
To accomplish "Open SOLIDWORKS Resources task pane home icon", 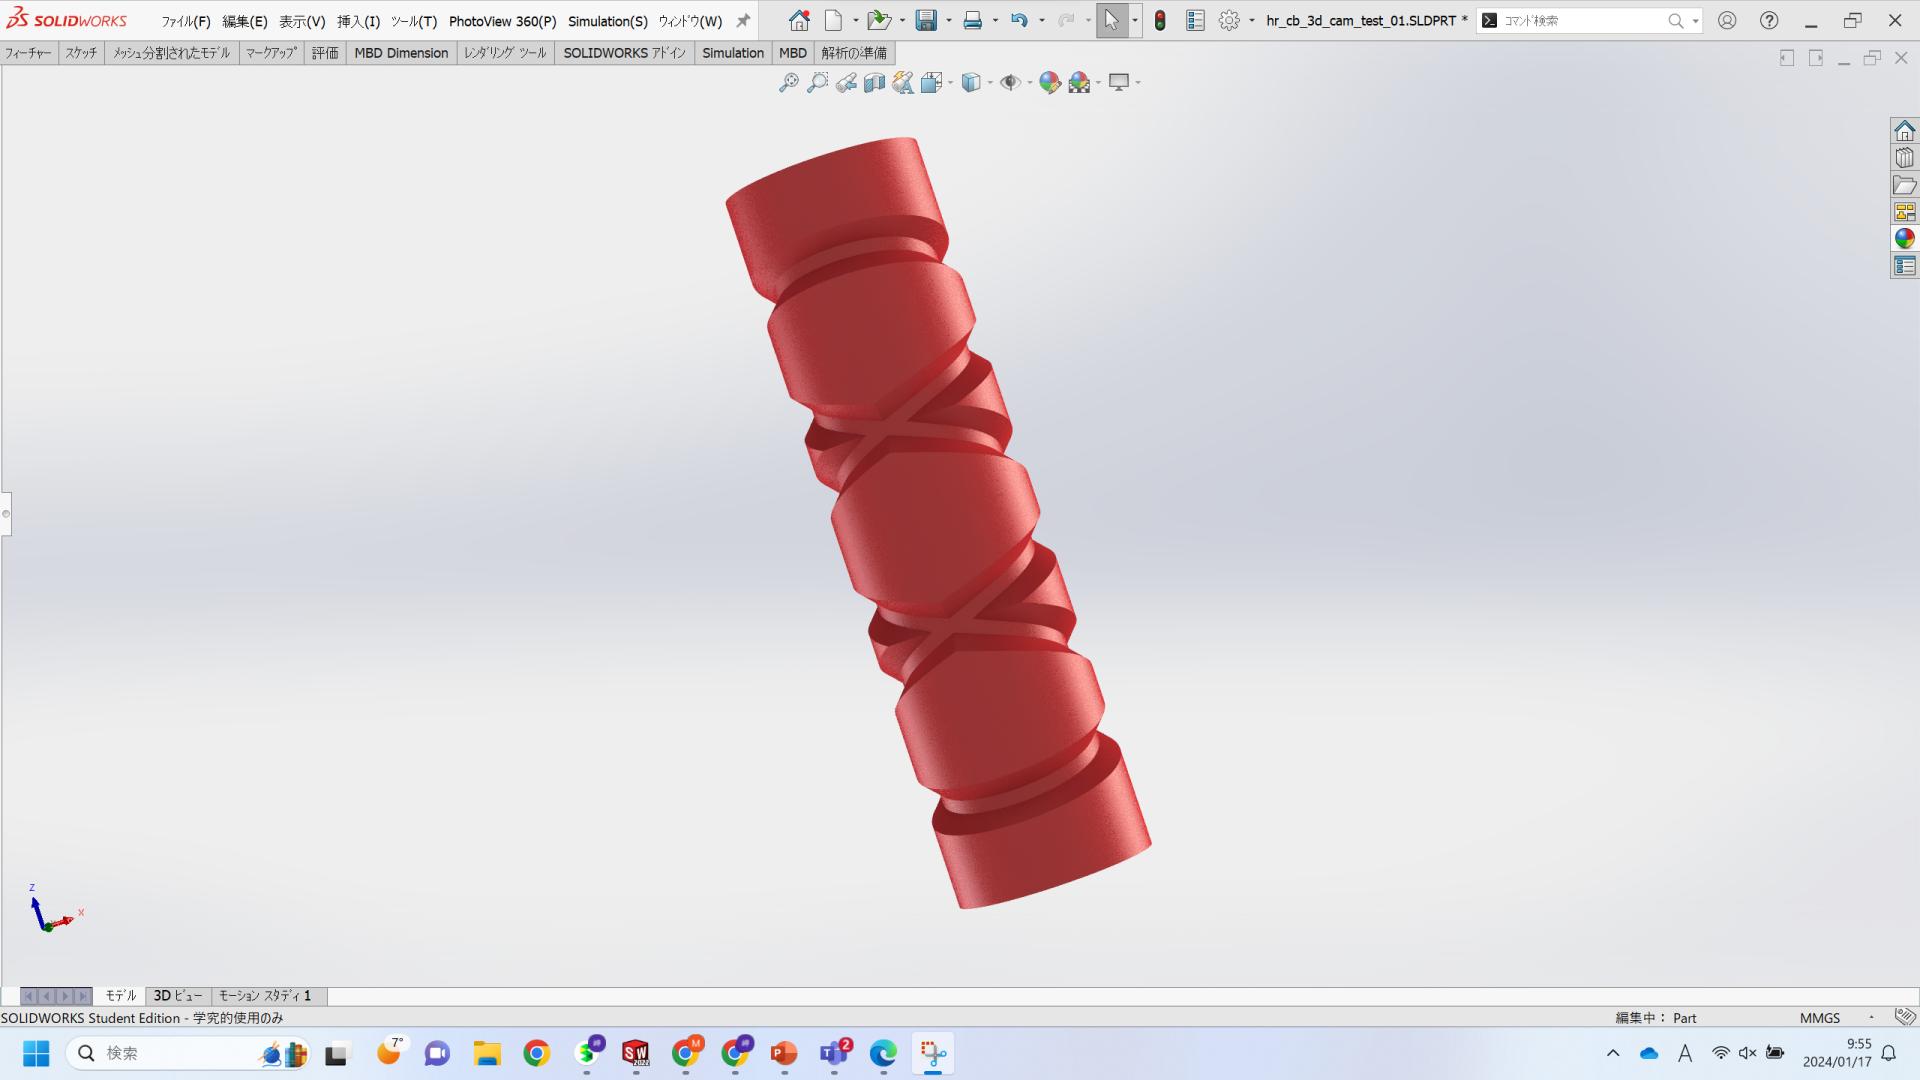I will tap(1904, 131).
